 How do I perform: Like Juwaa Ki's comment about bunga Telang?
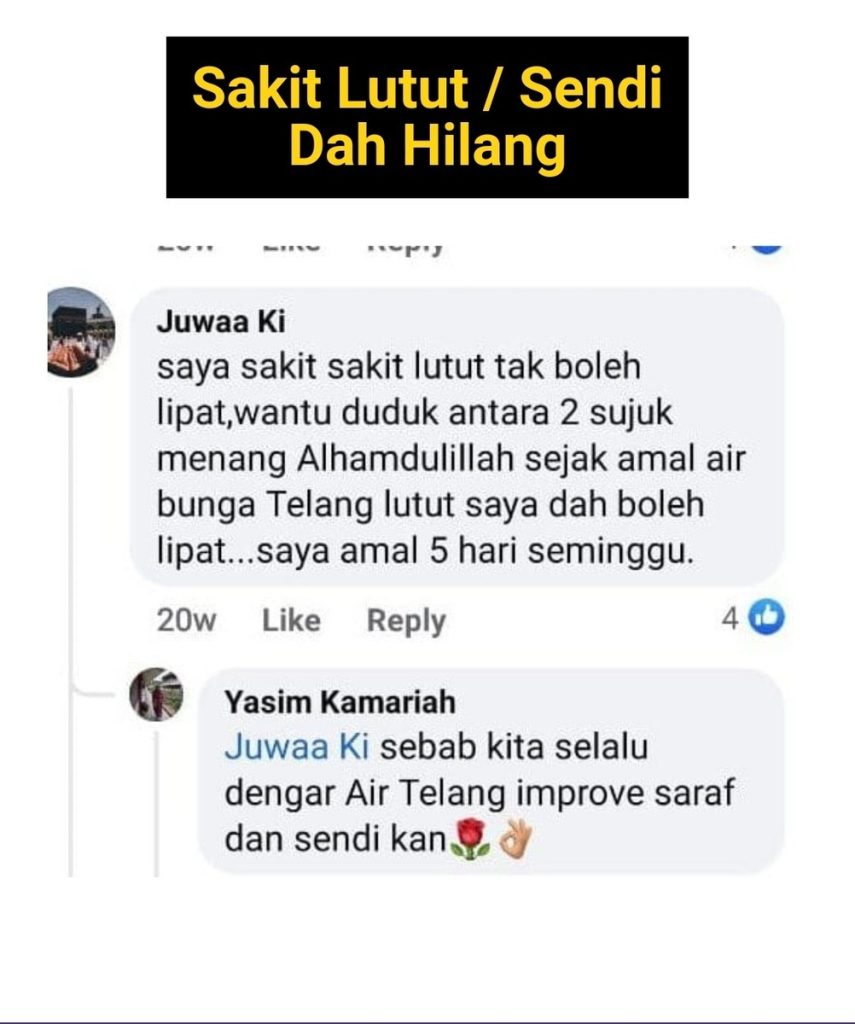pyautogui.click(x=291, y=620)
